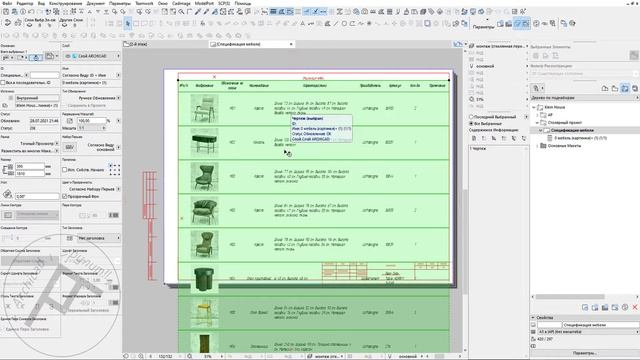This screenshot has height=360, width=640.
Task: Pick an anchor point in the Положение grid
Action: (115, 169)
